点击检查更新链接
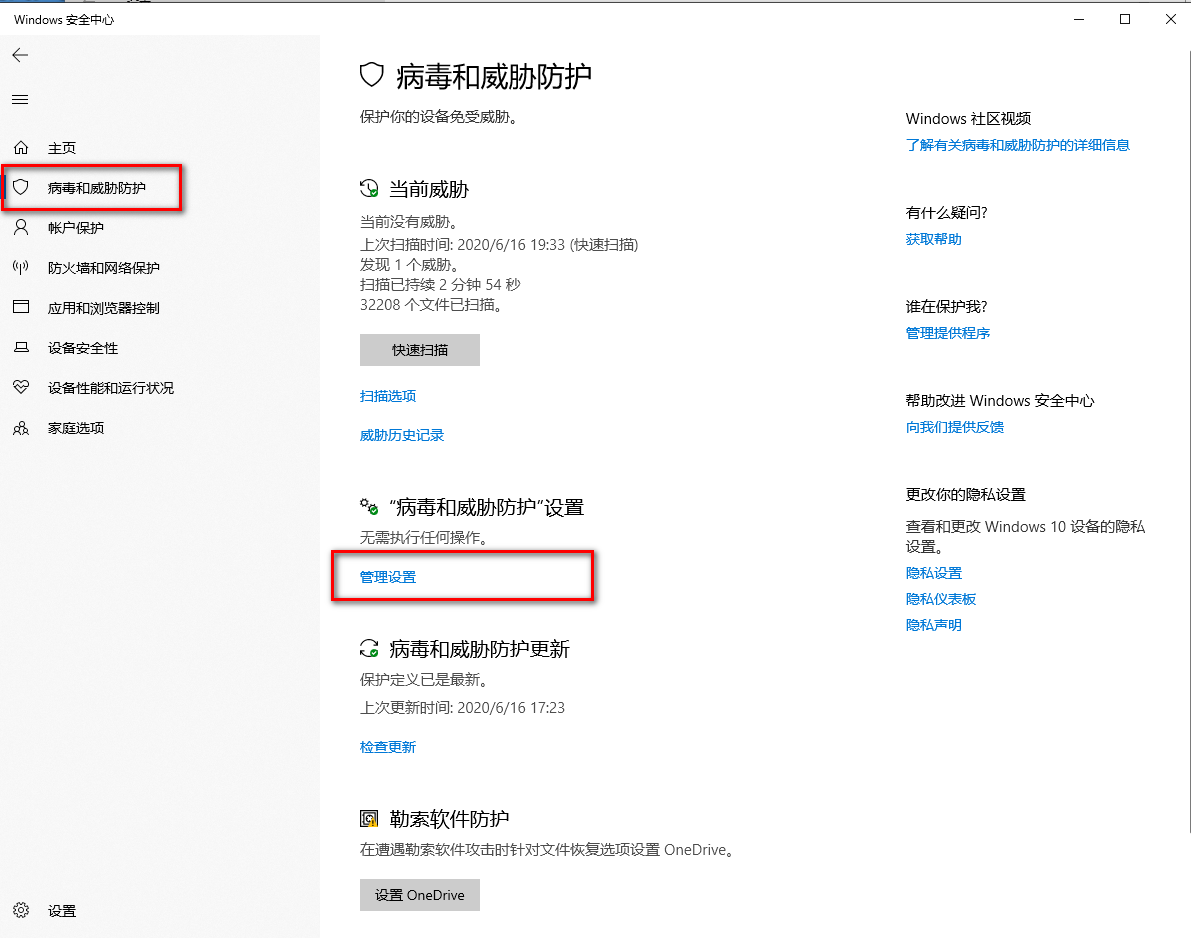 click(x=388, y=746)
